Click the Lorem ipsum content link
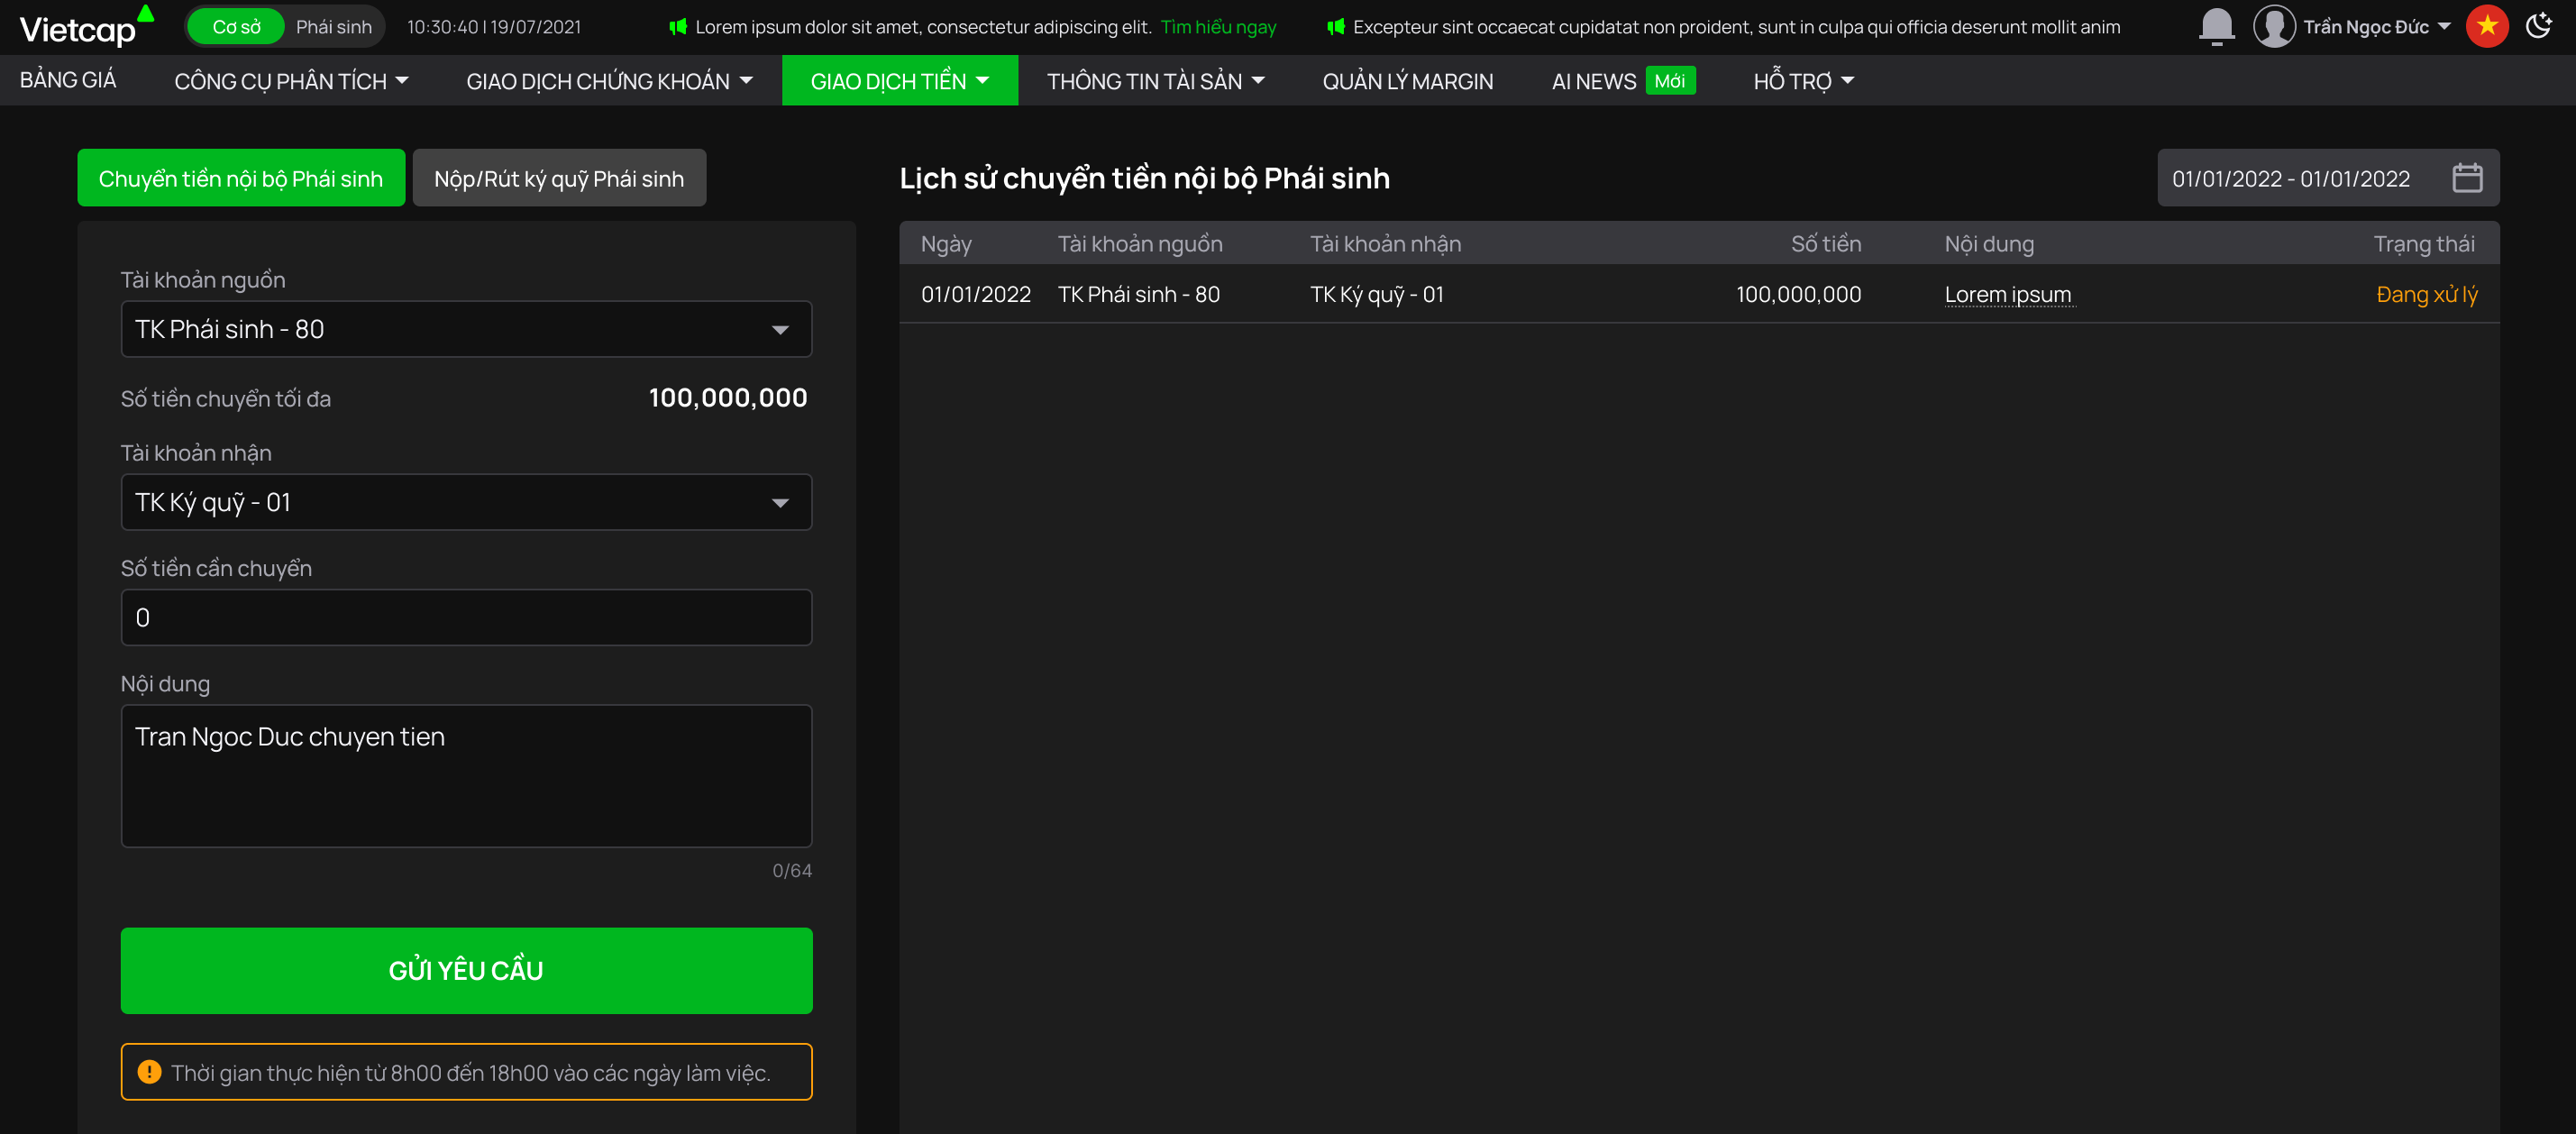The width and height of the screenshot is (2576, 1134). pos(2007,294)
